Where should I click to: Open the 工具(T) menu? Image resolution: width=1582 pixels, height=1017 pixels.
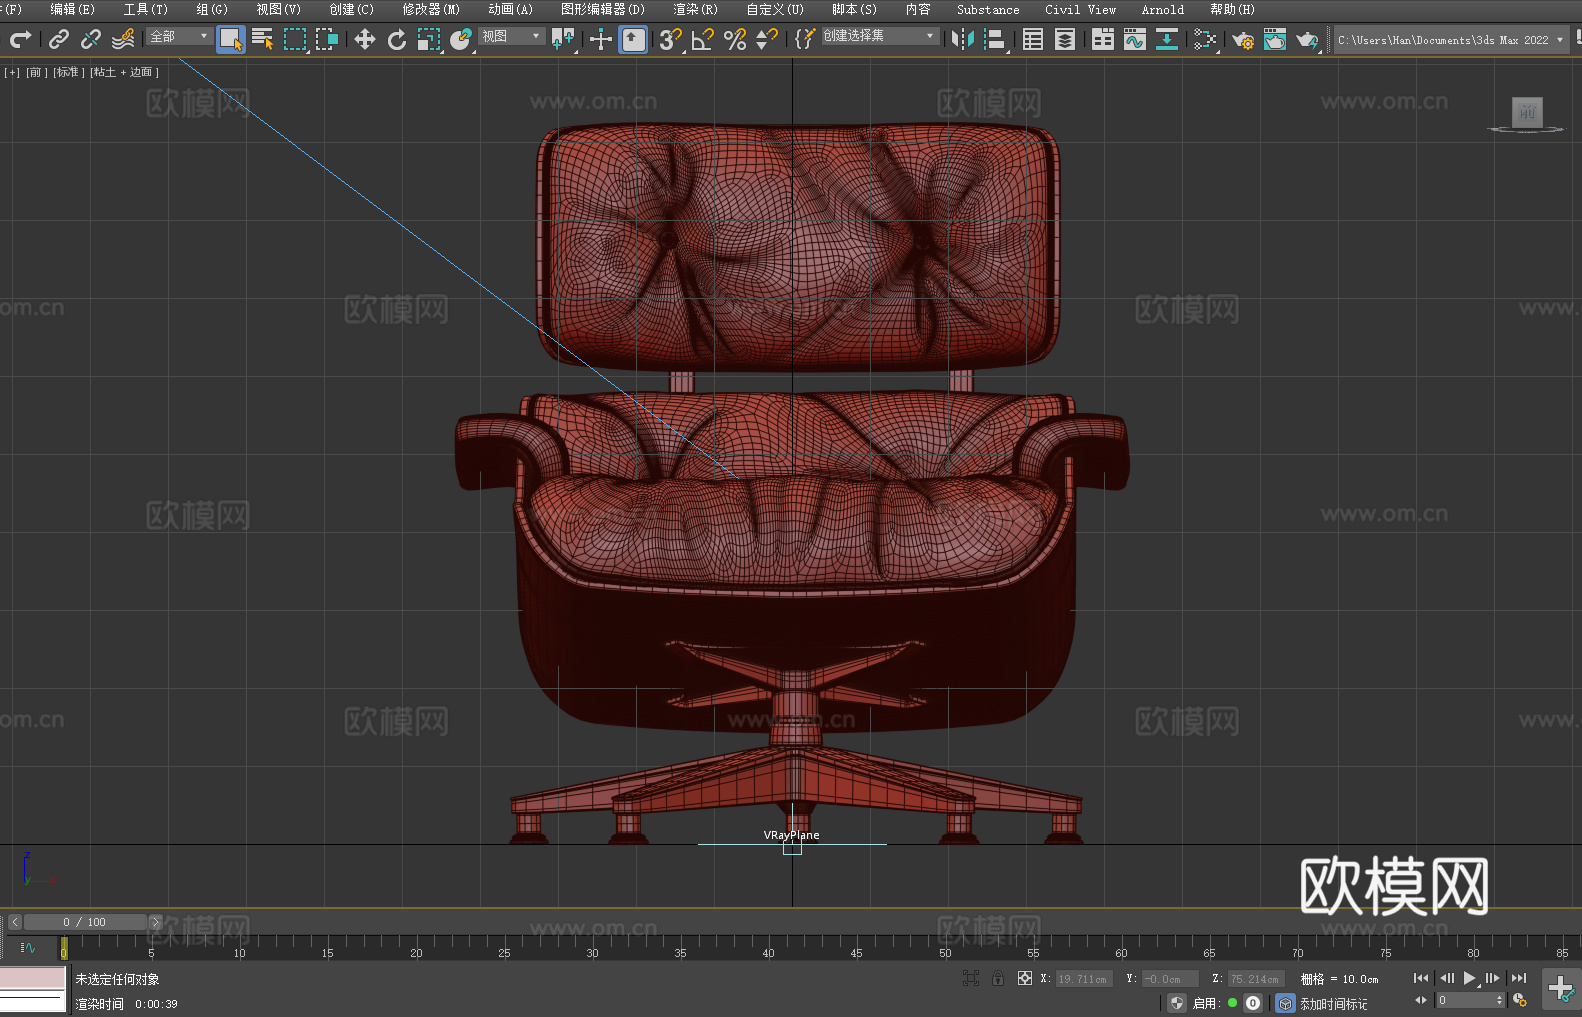pos(146,9)
